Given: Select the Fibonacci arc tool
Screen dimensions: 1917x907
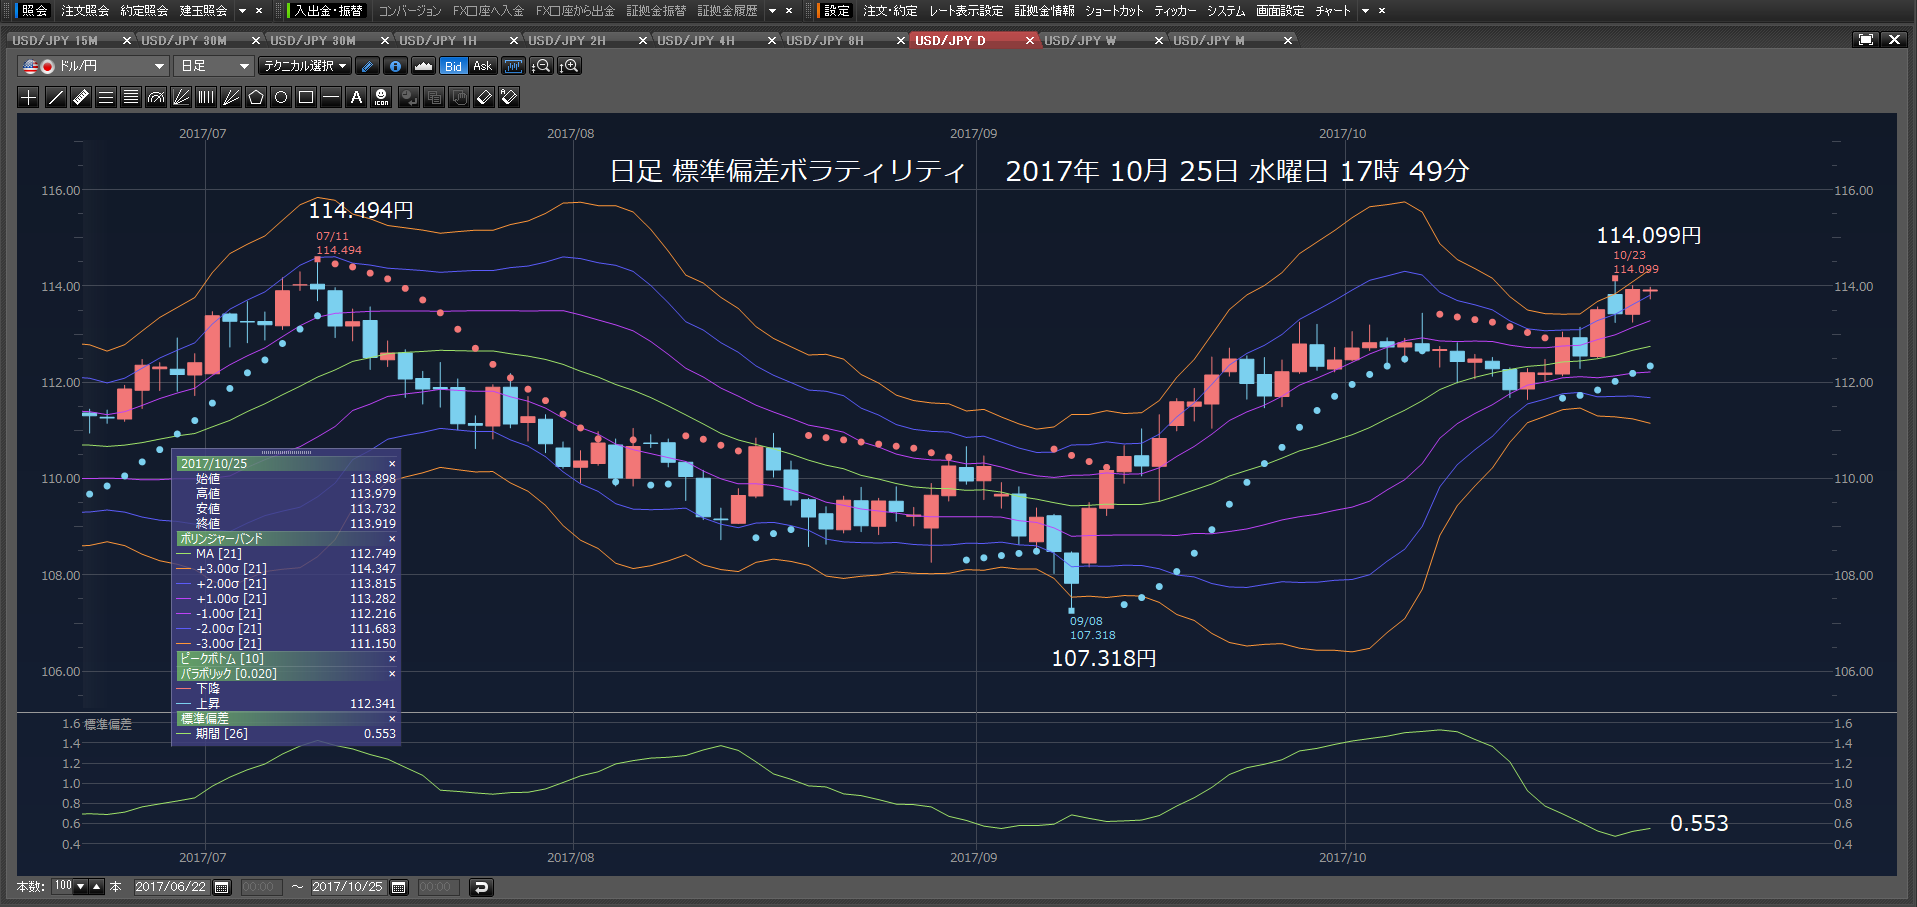Looking at the screenshot, I should [x=156, y=97].
